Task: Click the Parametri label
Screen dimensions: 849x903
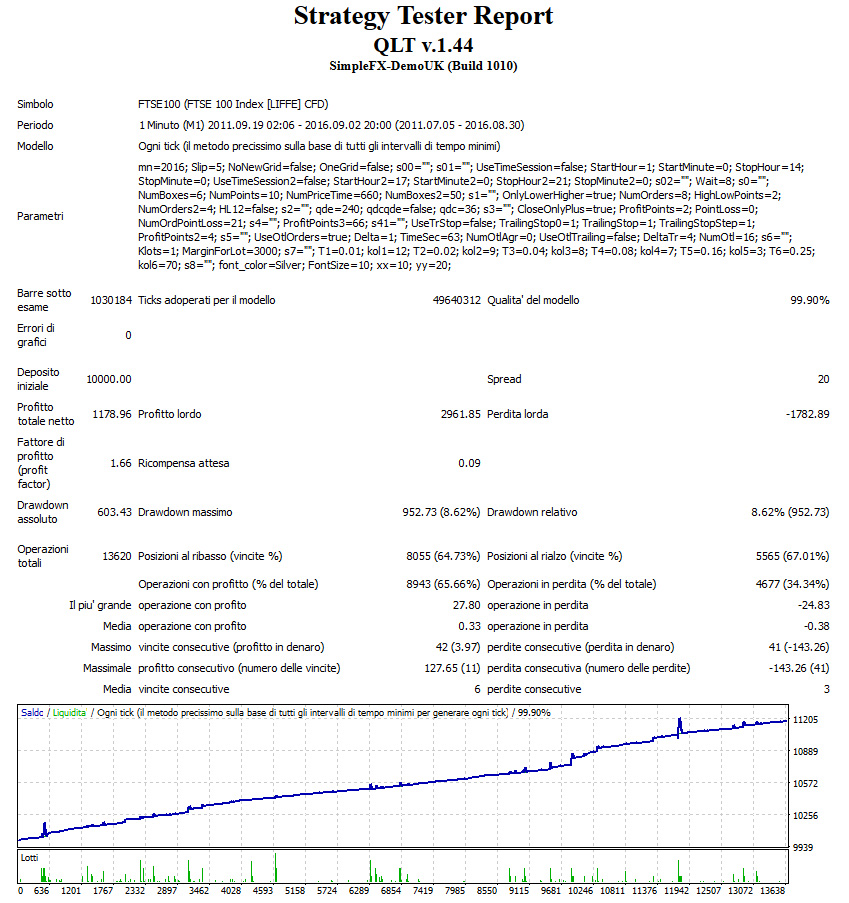Action: point(40,216)
